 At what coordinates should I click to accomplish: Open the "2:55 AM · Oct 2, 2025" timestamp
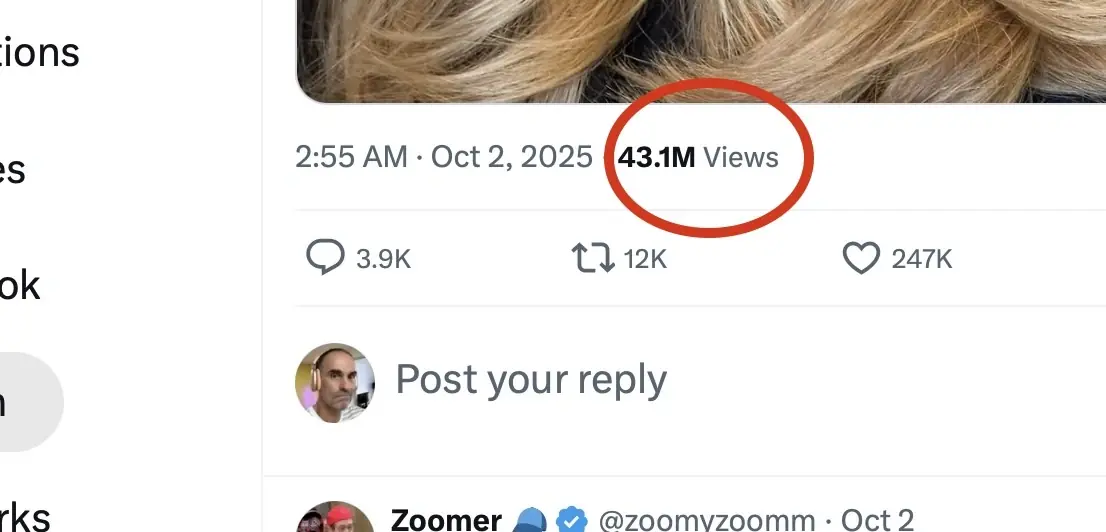click(x=443, y=158)
